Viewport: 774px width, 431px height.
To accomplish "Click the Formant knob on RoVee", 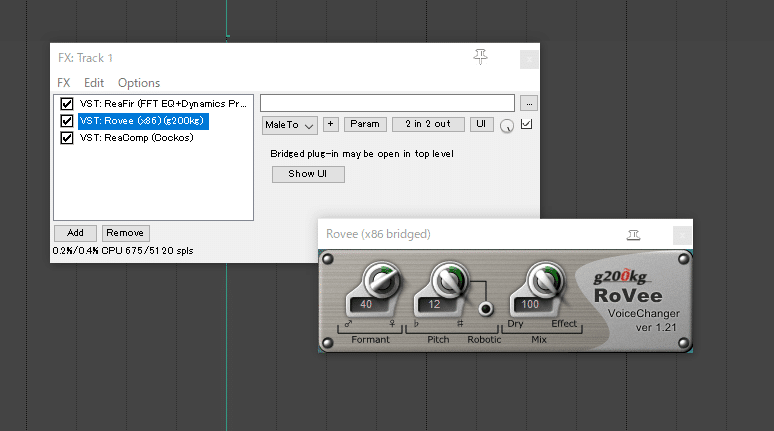I will (381, 280).
